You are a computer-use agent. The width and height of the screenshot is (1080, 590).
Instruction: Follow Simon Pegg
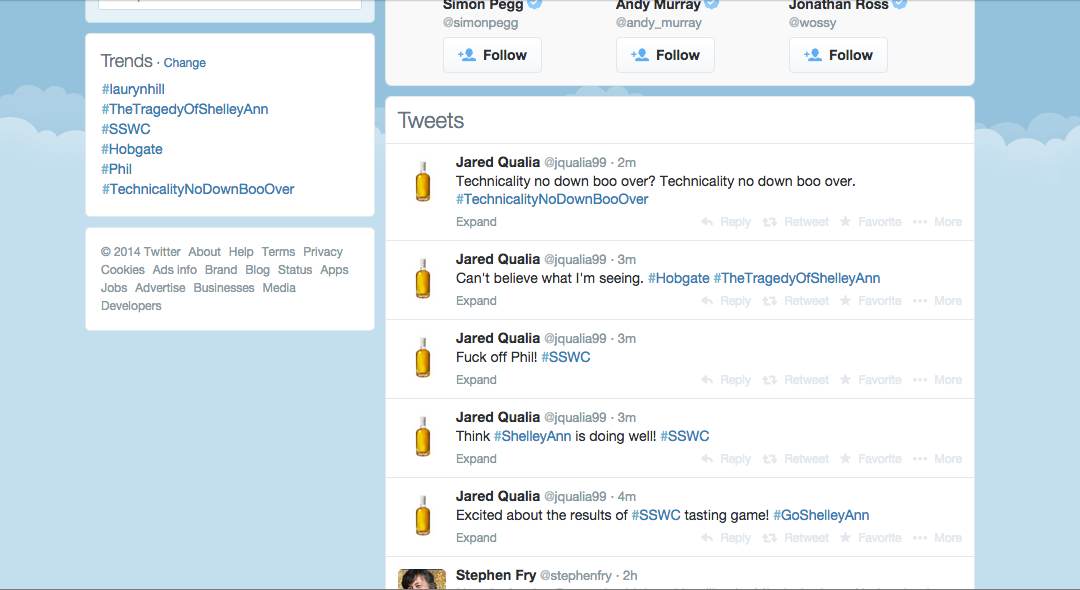pyautogui.click(x=492, y=56)
